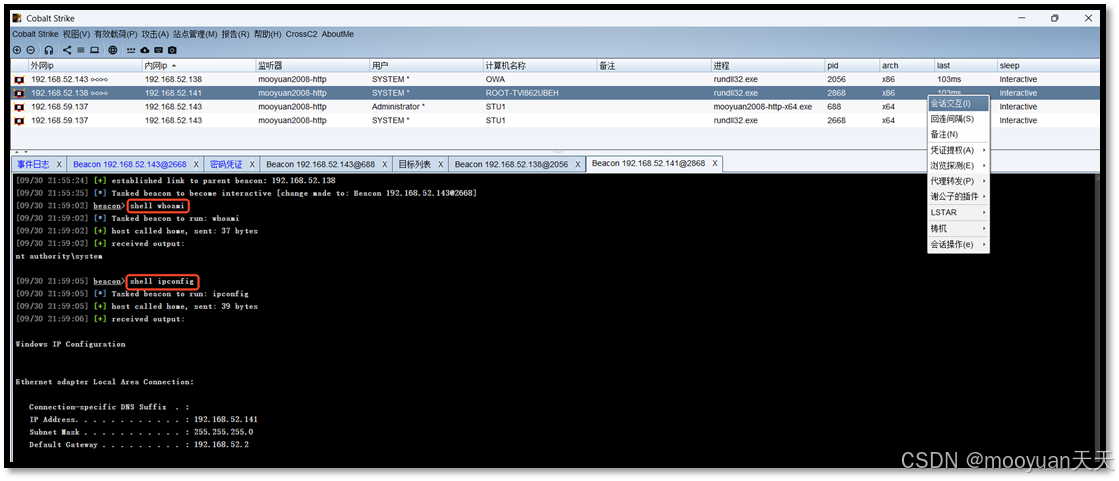Close the 事件日志 tab
The image size is (1119, 481).
tap(59, 164)
